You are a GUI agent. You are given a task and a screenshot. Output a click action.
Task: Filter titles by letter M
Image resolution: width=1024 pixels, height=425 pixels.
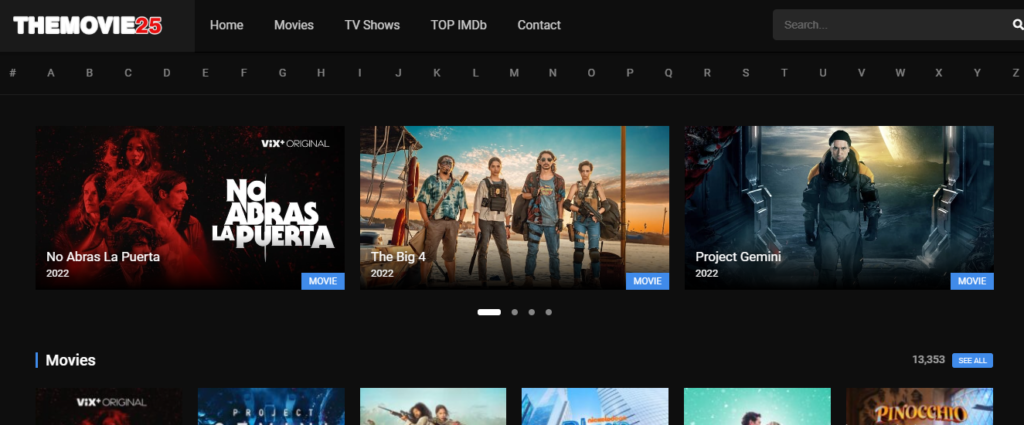pyautogui.click(x=514, y=72)
